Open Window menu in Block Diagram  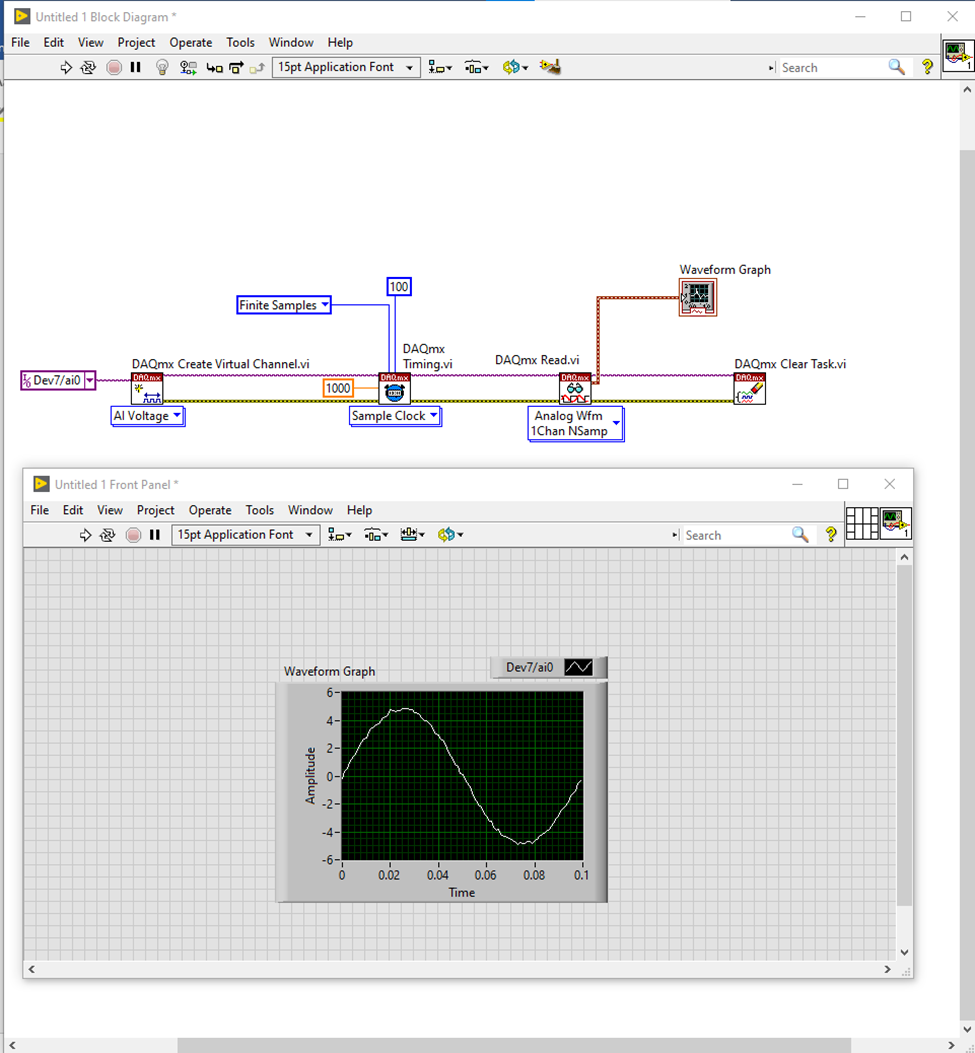tap(291, 42)
